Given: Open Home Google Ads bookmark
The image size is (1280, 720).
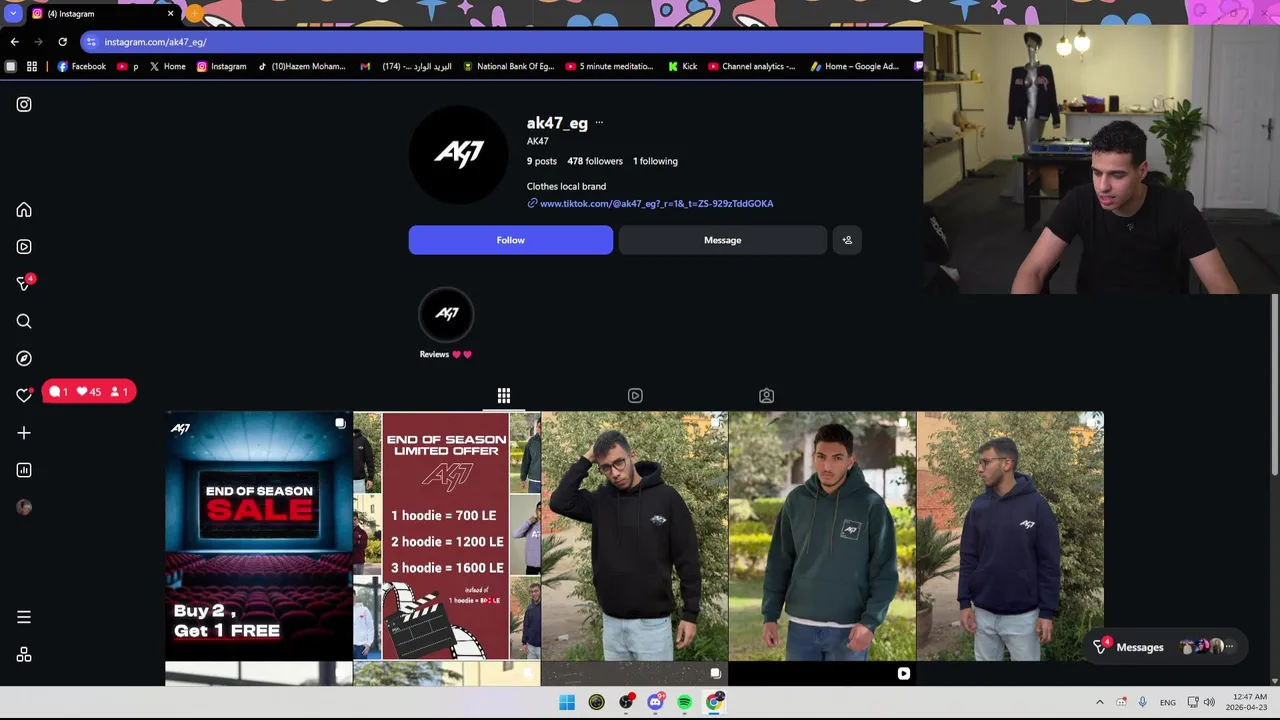Looking at the screenshot, I should pyautogui.click(x=854, y=67).
